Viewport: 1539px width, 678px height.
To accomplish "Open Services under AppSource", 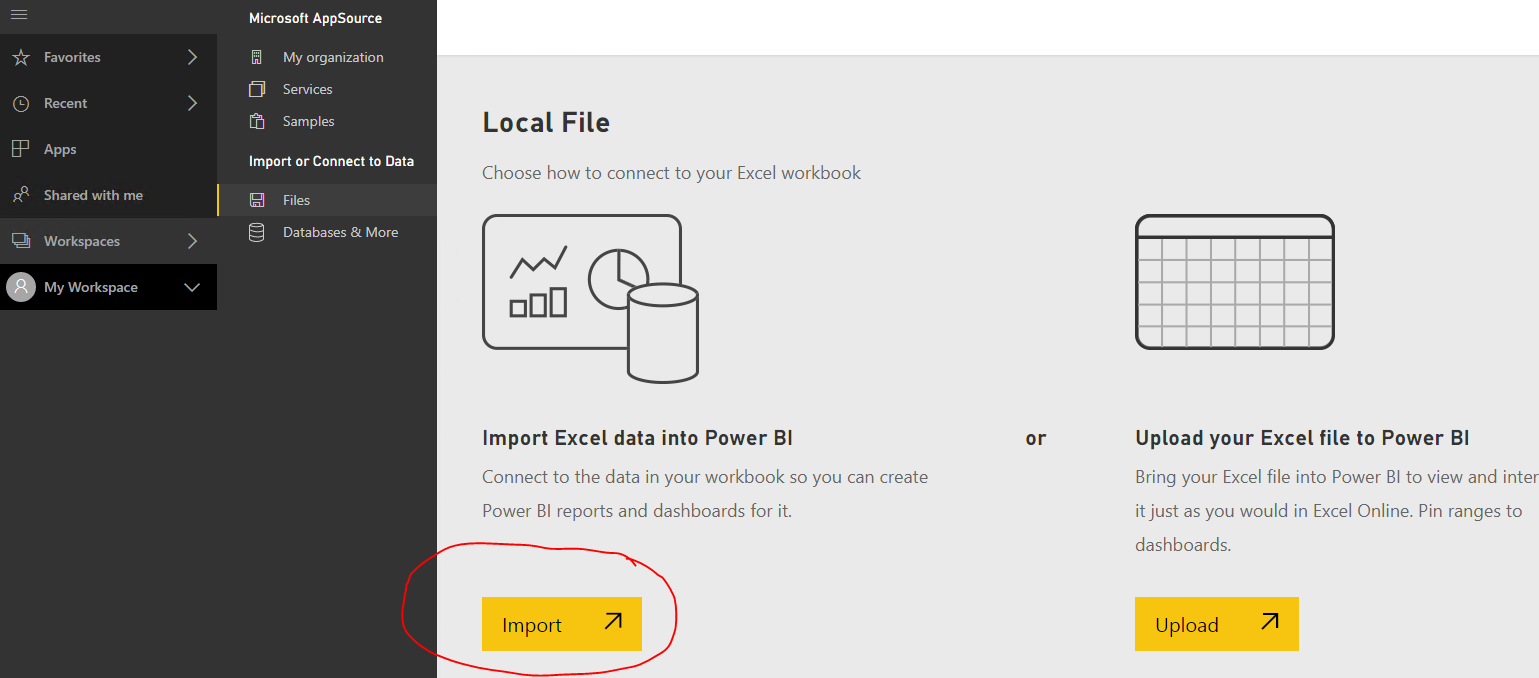I will tap(327, 89).
